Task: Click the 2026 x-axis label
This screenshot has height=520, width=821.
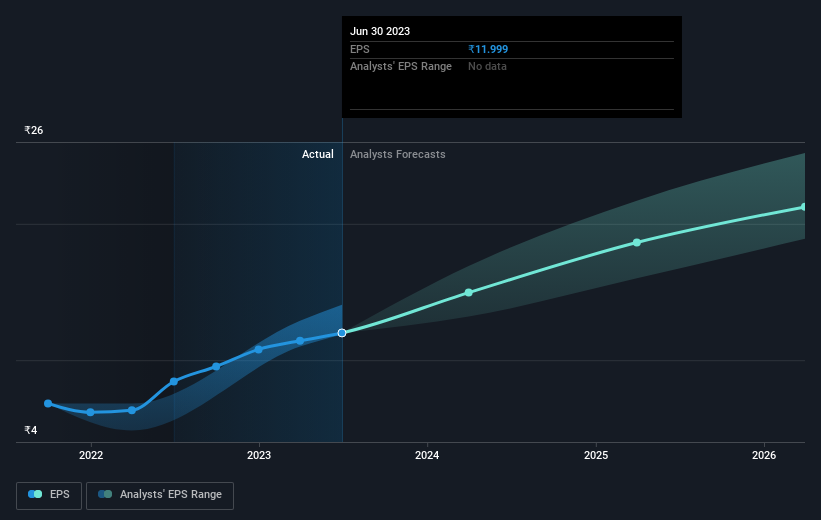Action: point(764,455)
